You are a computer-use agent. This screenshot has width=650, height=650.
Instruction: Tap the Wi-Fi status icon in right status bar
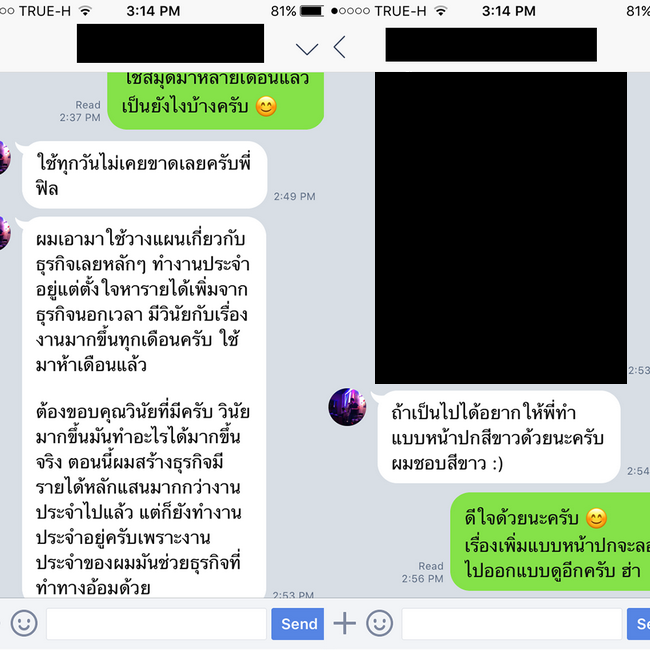coord(441,11)
